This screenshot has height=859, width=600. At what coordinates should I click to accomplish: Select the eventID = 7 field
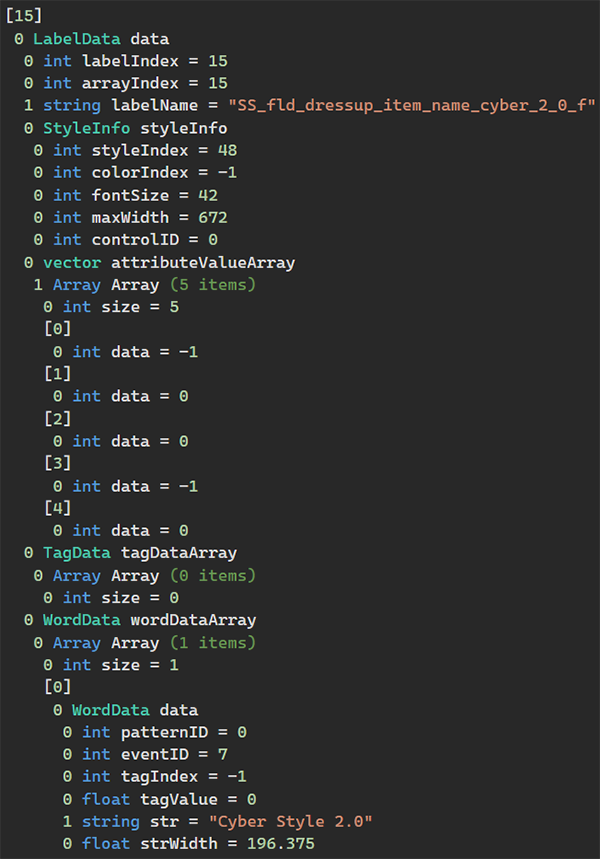click(x=164, y=754)
